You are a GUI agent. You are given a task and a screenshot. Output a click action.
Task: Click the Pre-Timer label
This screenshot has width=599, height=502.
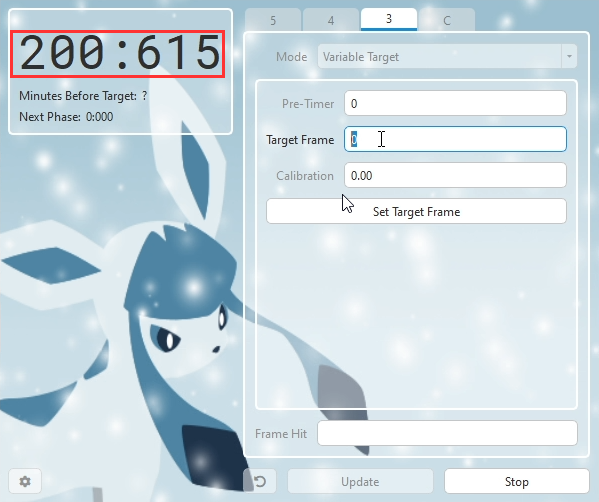tap(308, 104)
